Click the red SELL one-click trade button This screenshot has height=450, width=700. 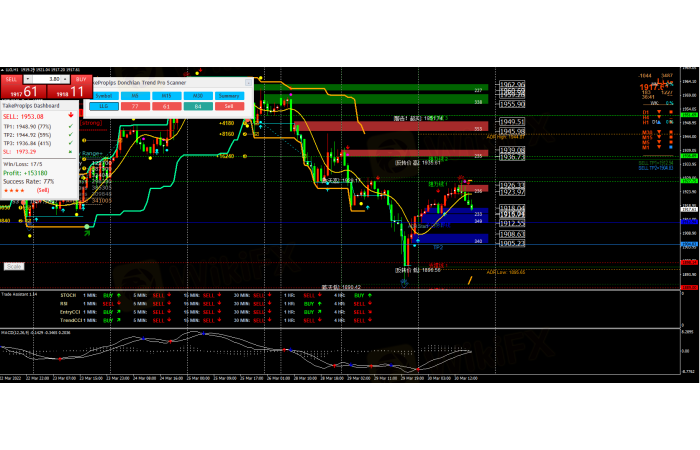point(12,78)
